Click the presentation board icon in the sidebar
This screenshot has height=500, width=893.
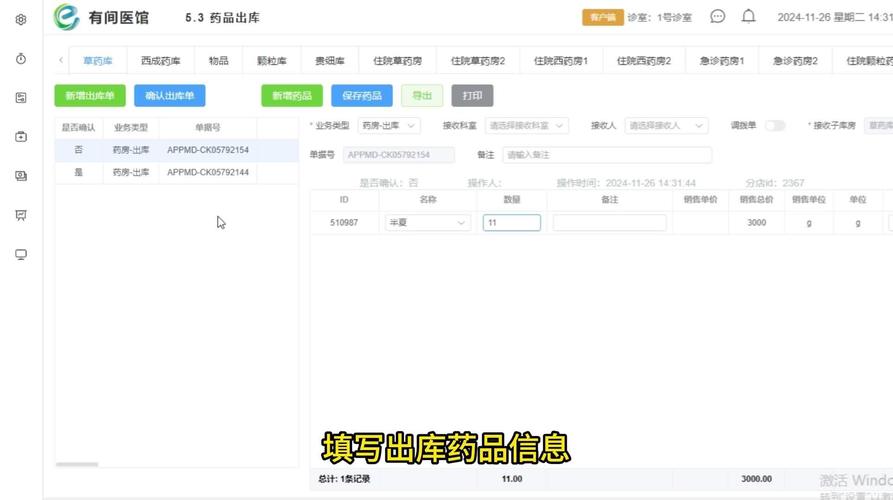point(21,215)
